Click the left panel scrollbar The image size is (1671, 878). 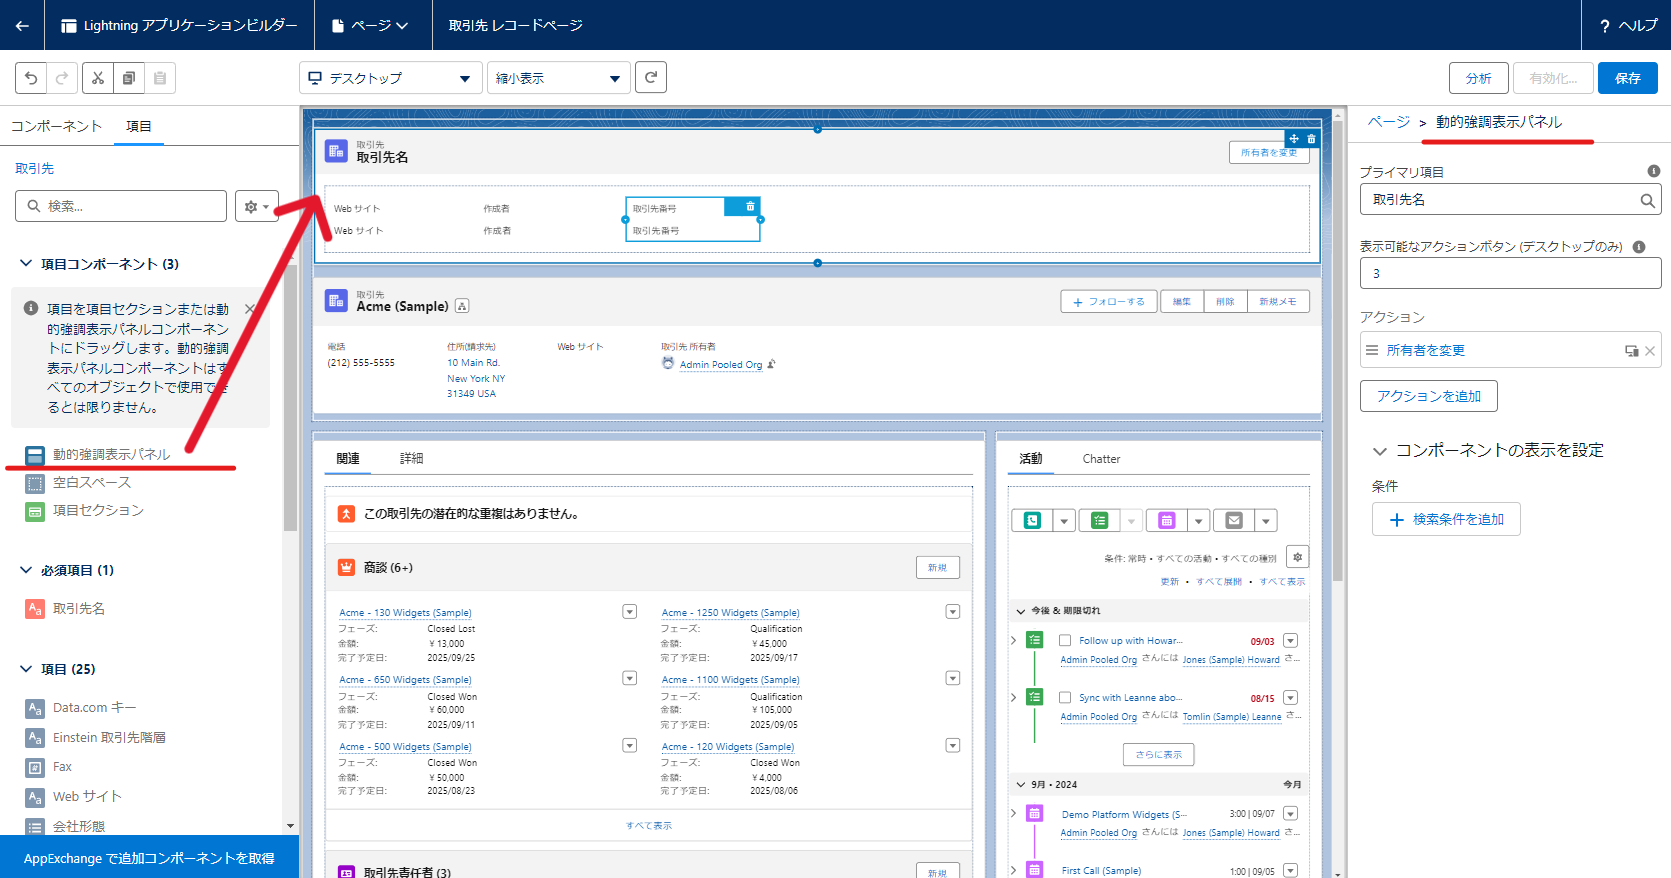point(291,400)
